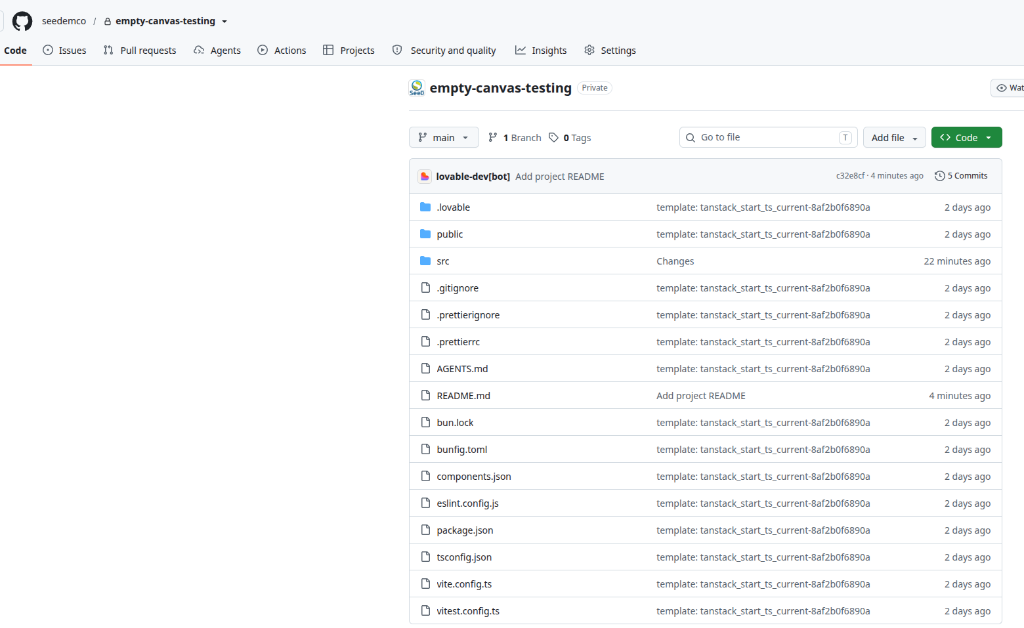Click the vite.config.ts file icon
Image resolution: width=1024 pixels, height=628 pixels.
pos(425,583)
